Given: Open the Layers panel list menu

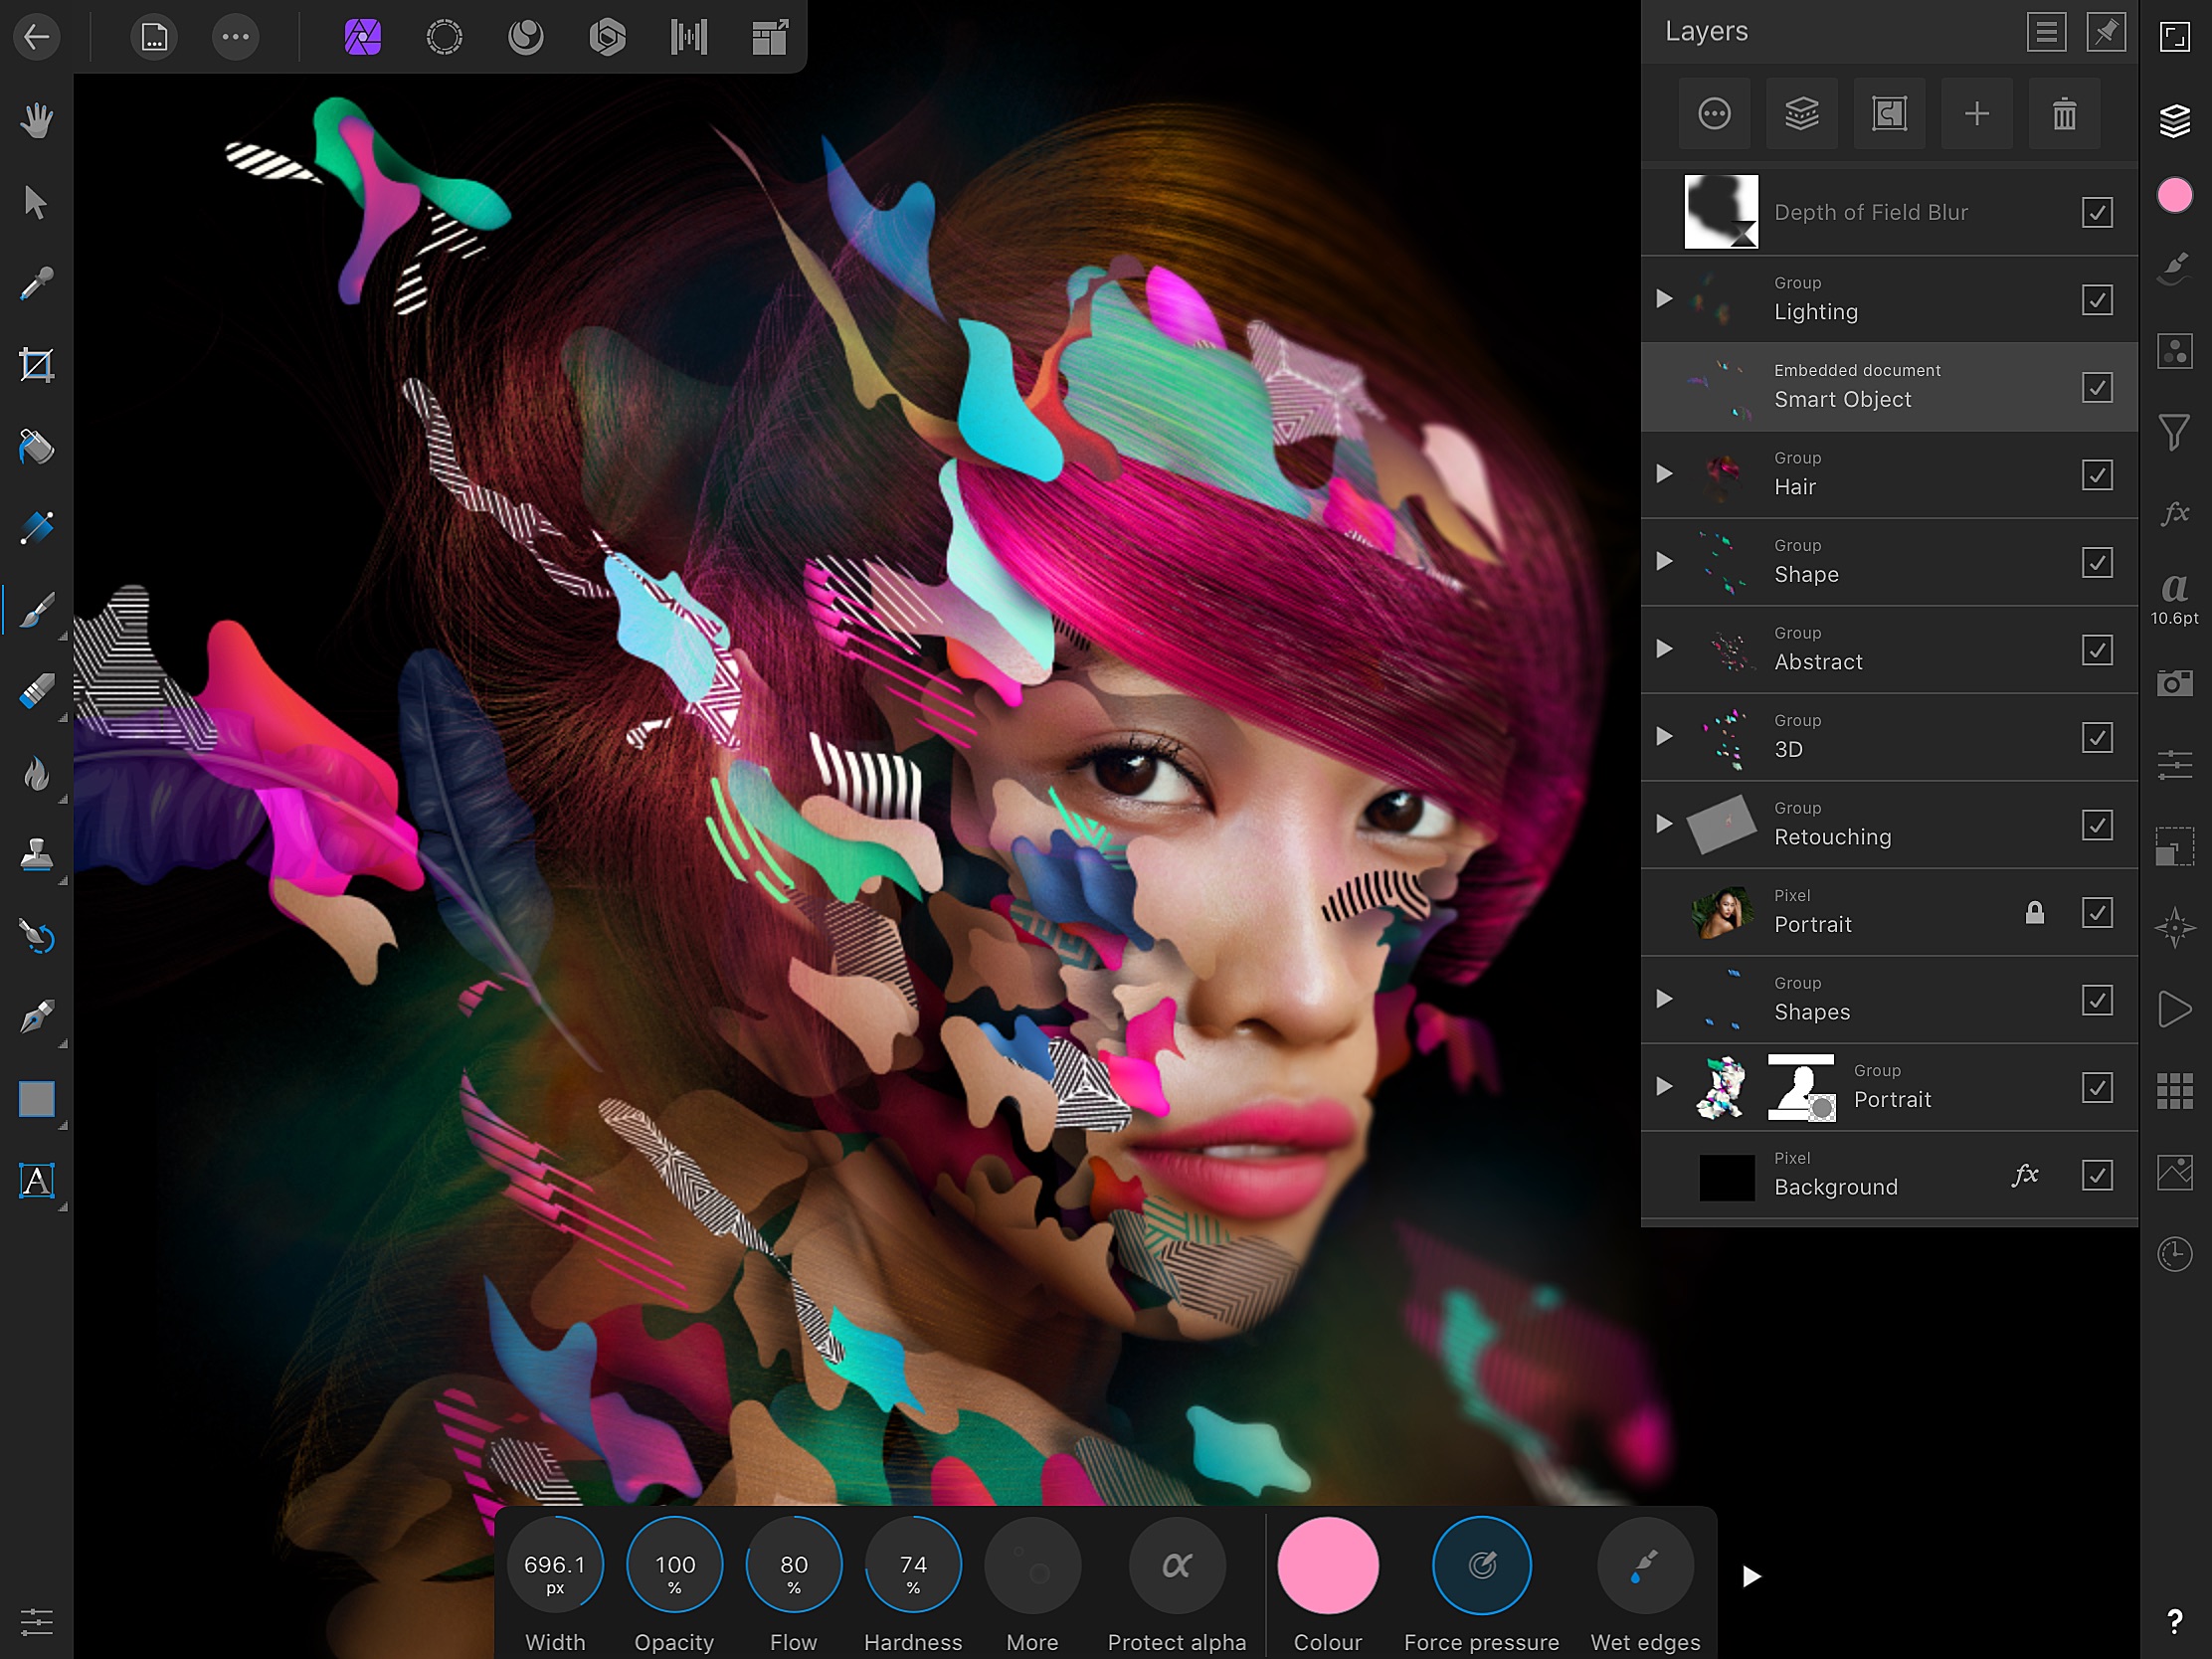Looking at the screenshot, I should click(2046, 33).
